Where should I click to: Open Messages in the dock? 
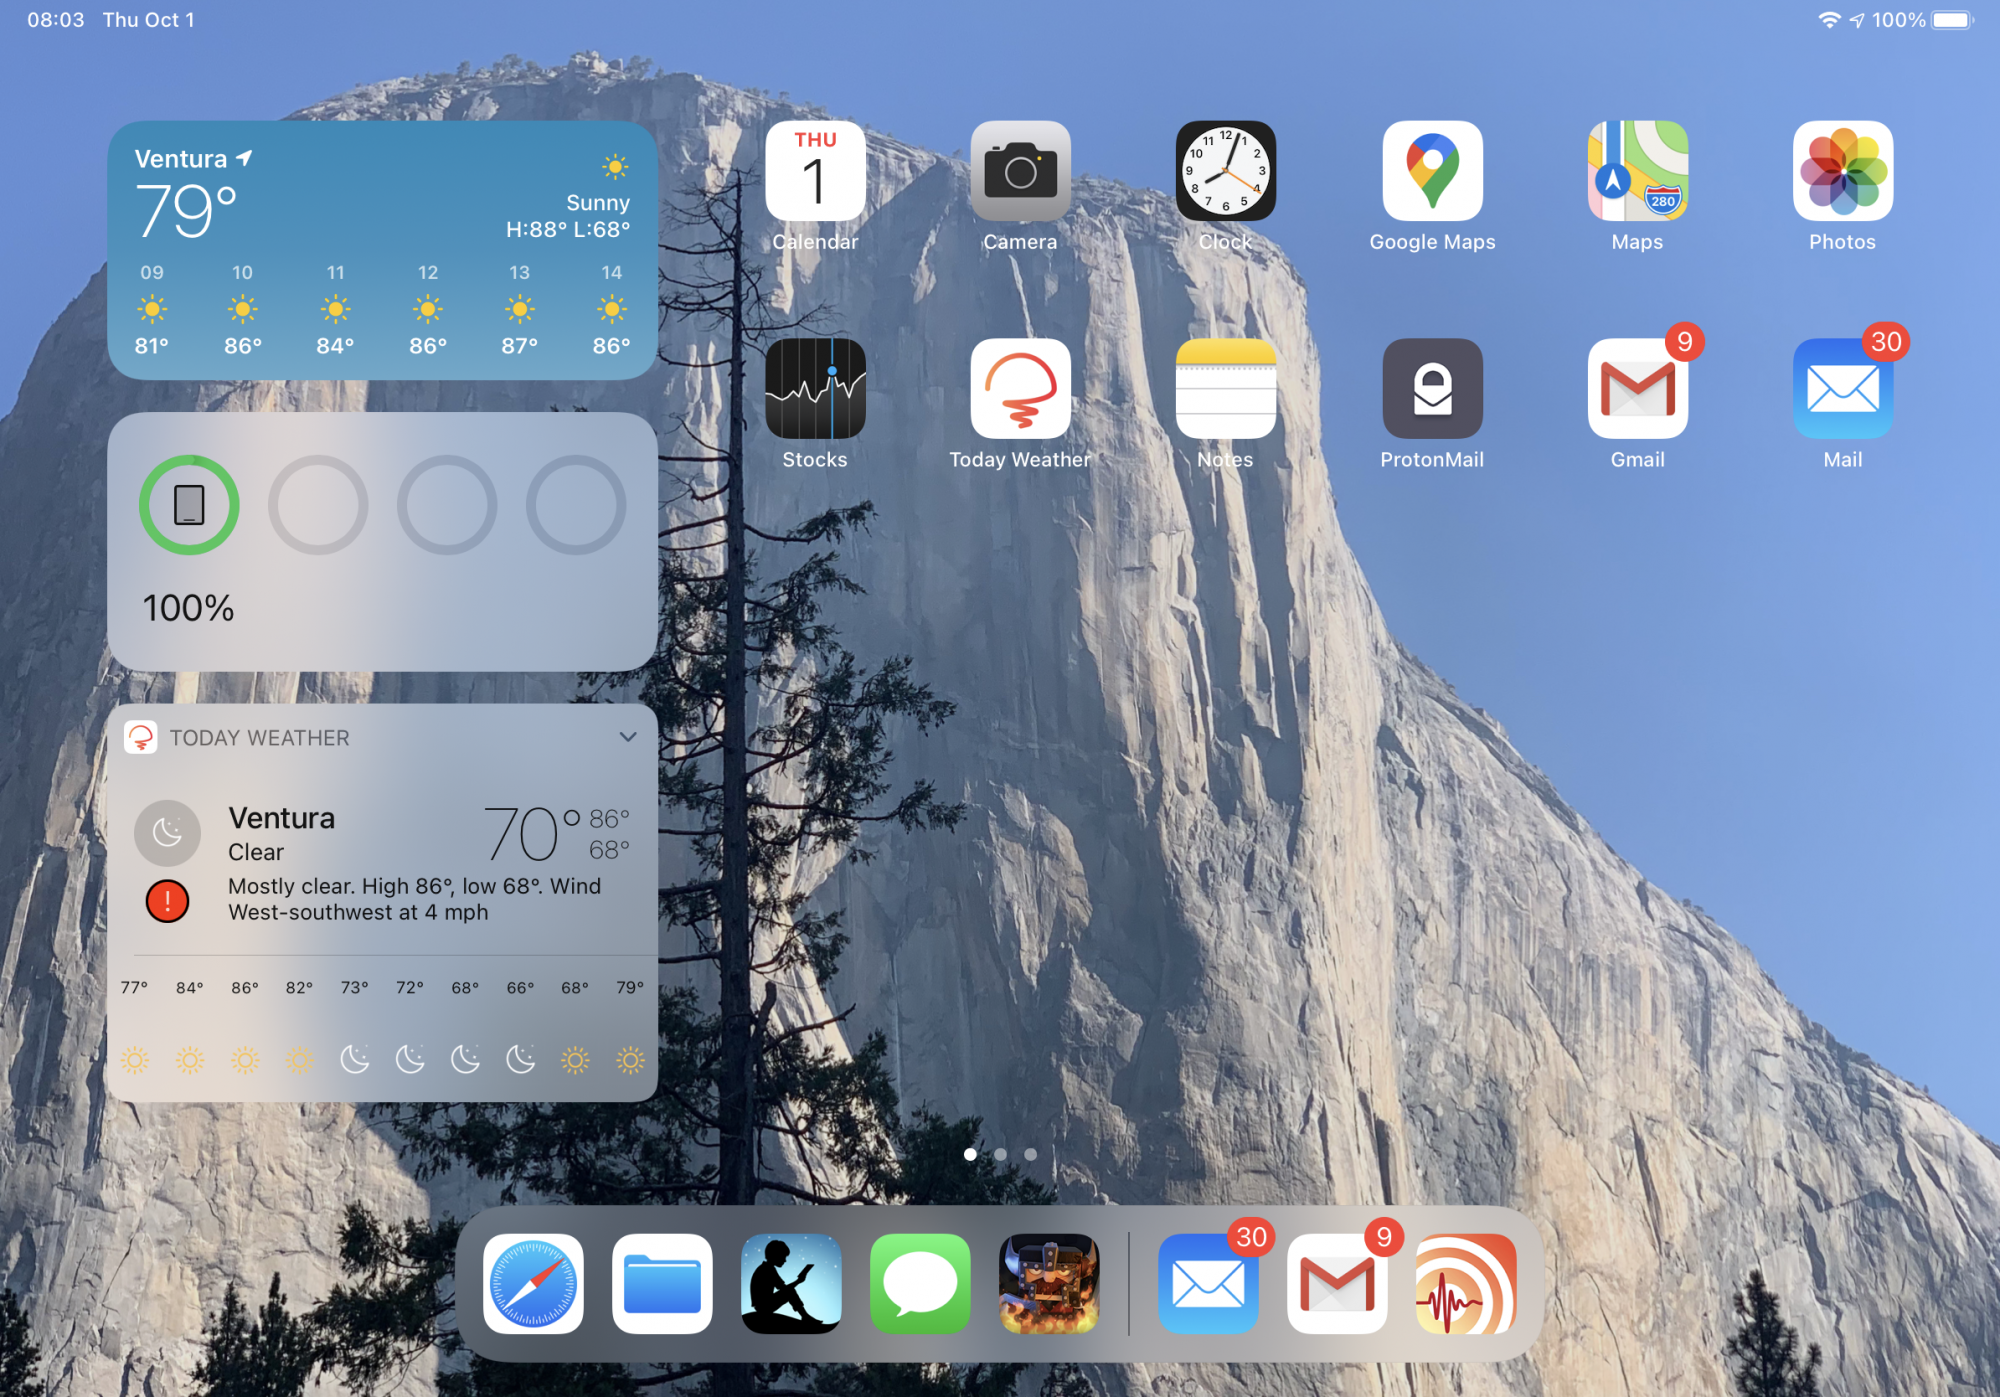tap(920, 1283)
